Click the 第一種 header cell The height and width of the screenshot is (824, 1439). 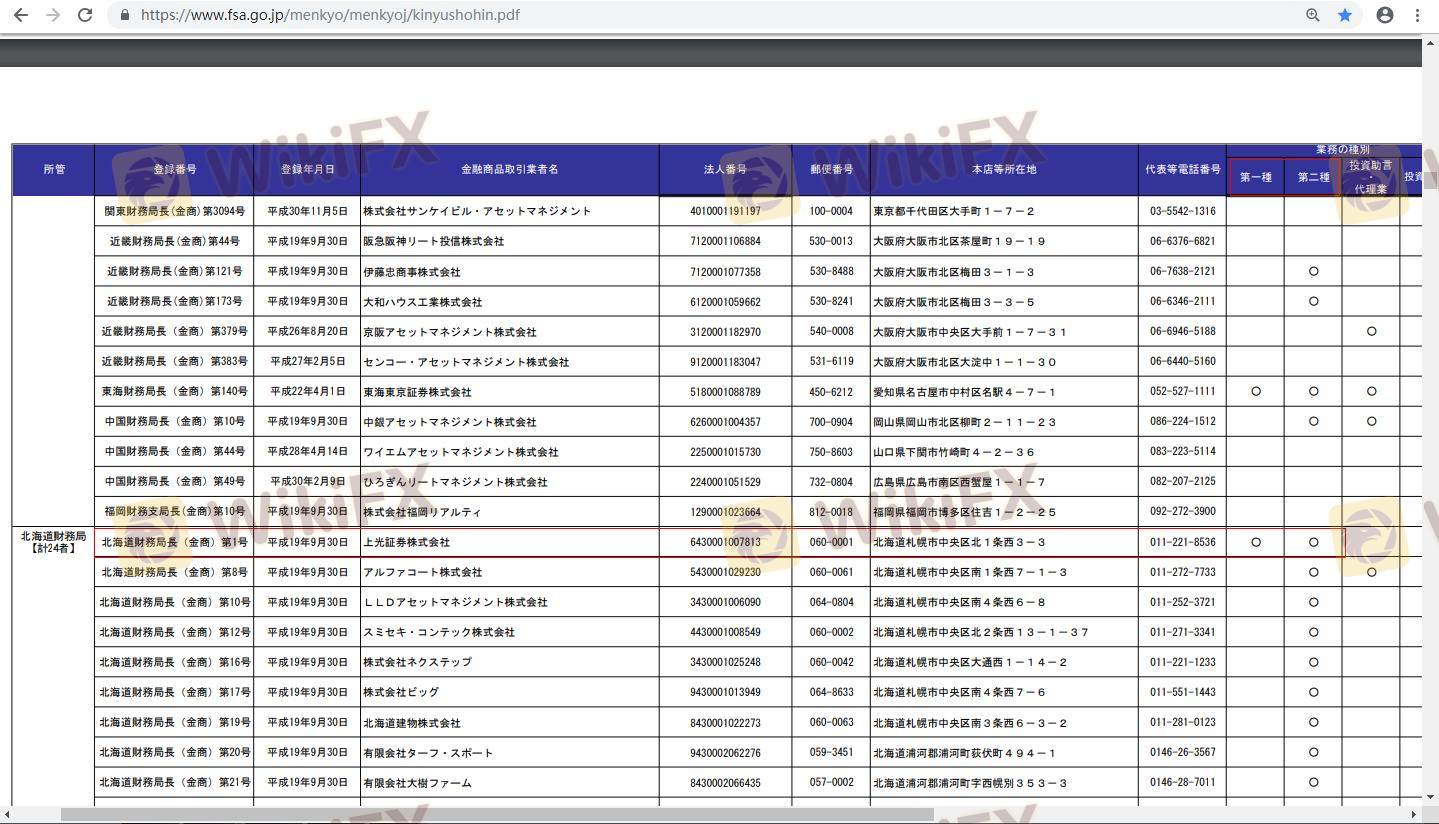1256,177
